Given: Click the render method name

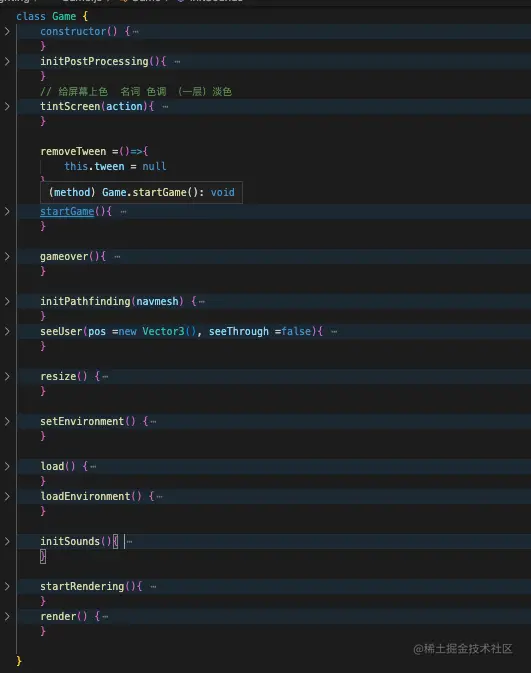Looking at the screenshot, I should (58, 617).
